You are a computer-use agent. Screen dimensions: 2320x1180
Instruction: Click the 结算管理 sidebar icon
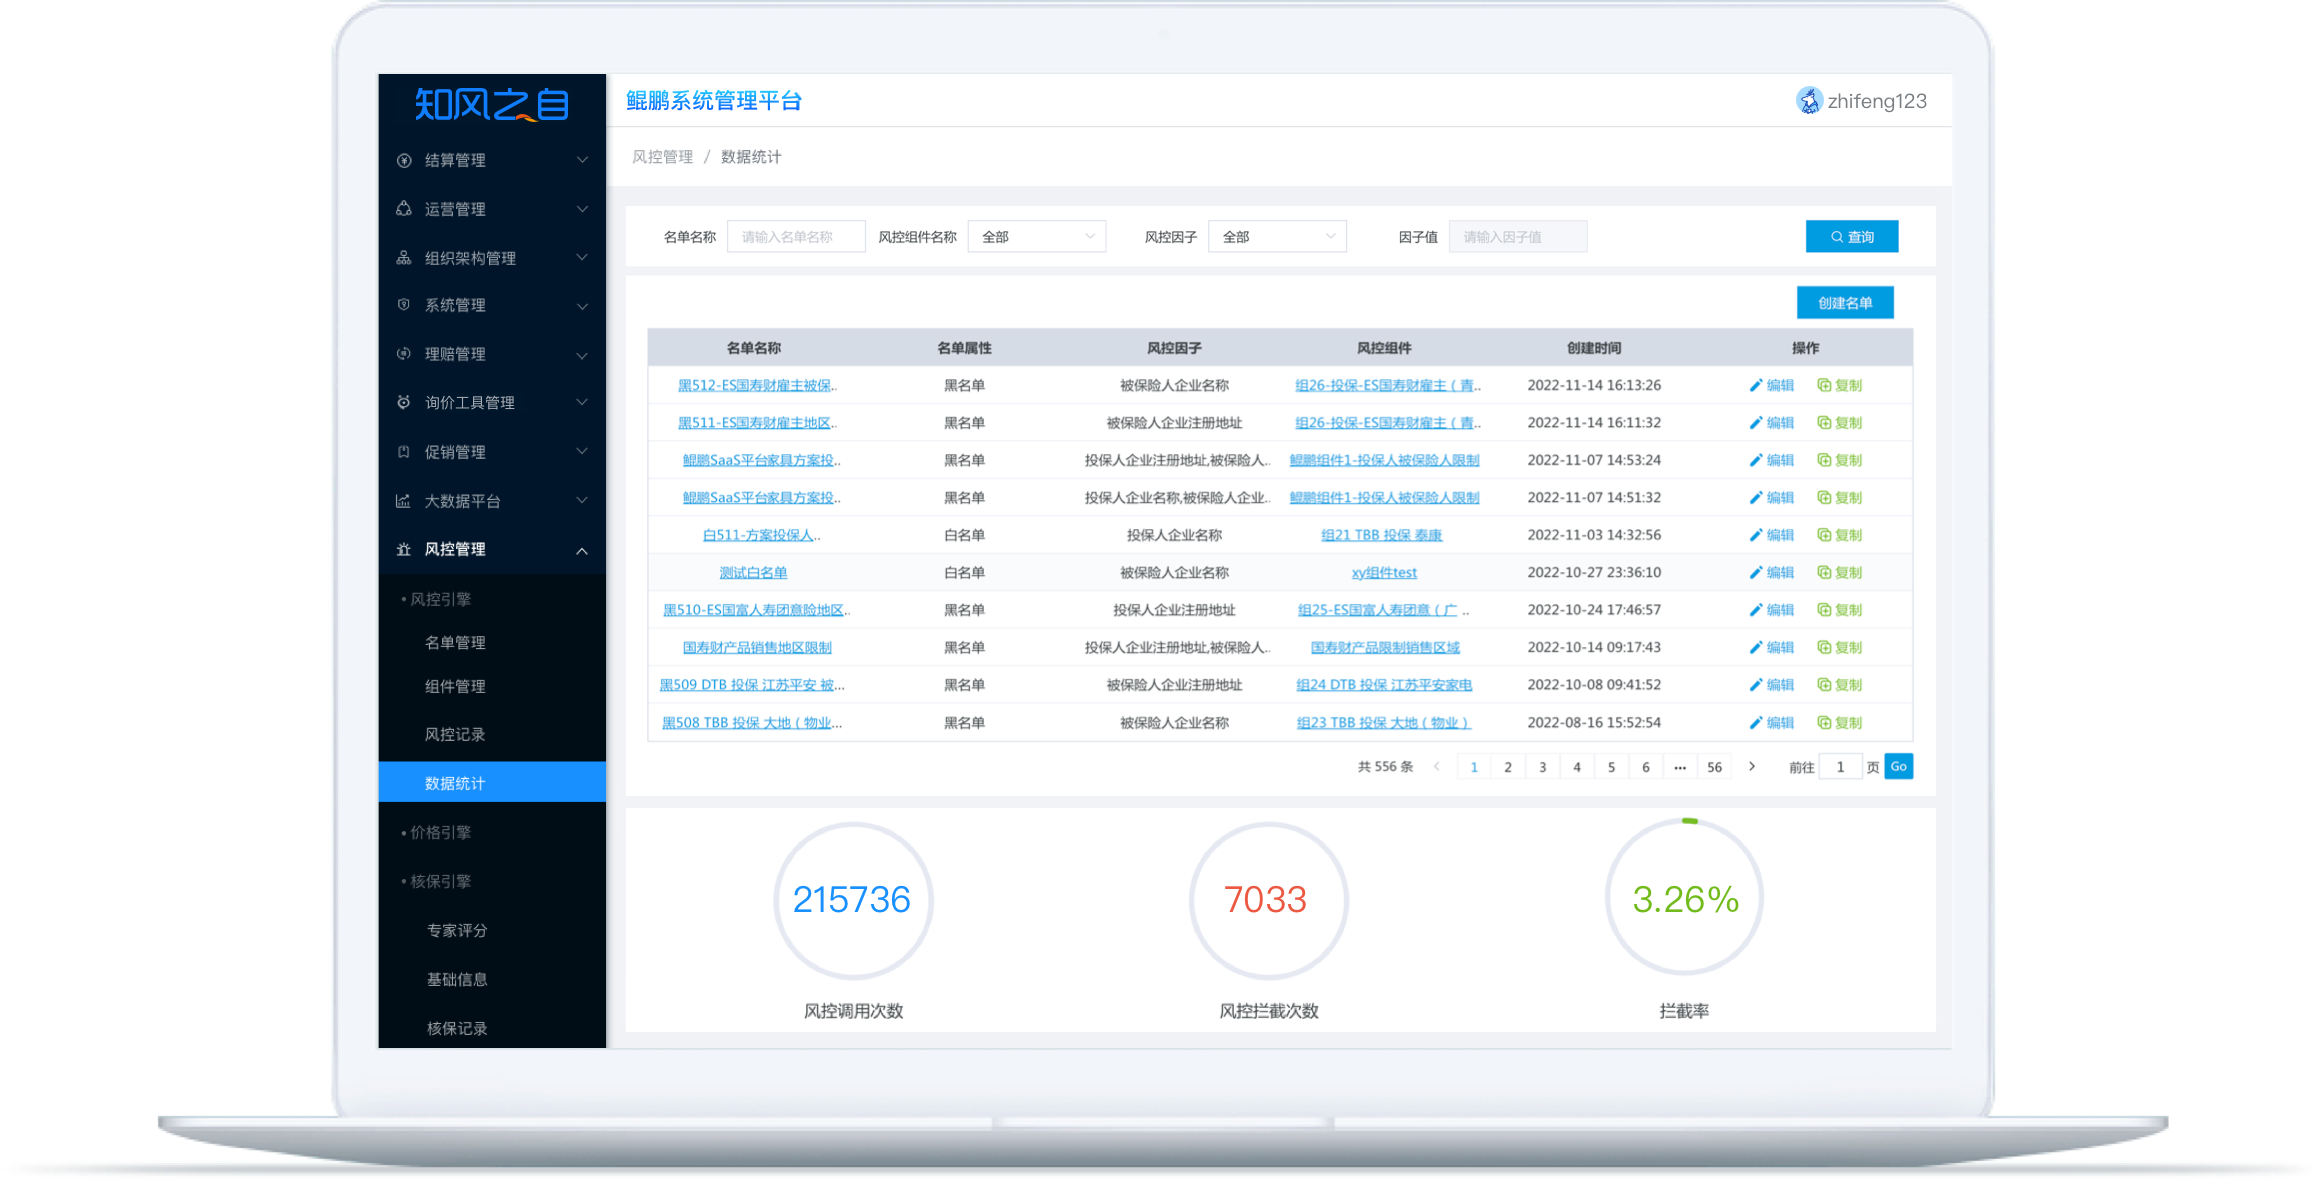tap(404, 160)
